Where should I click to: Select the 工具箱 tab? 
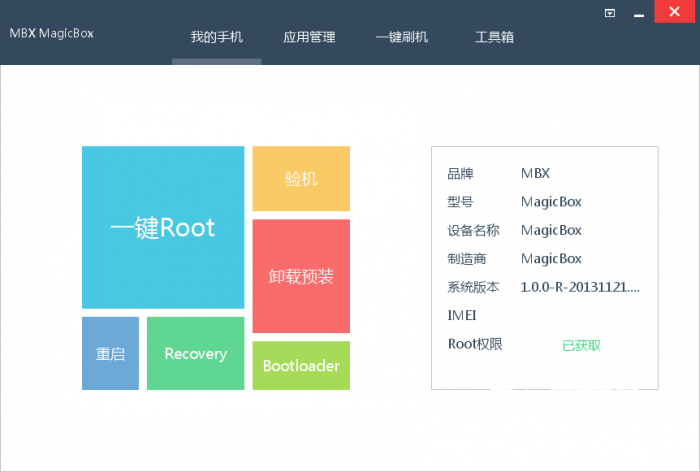494,37
